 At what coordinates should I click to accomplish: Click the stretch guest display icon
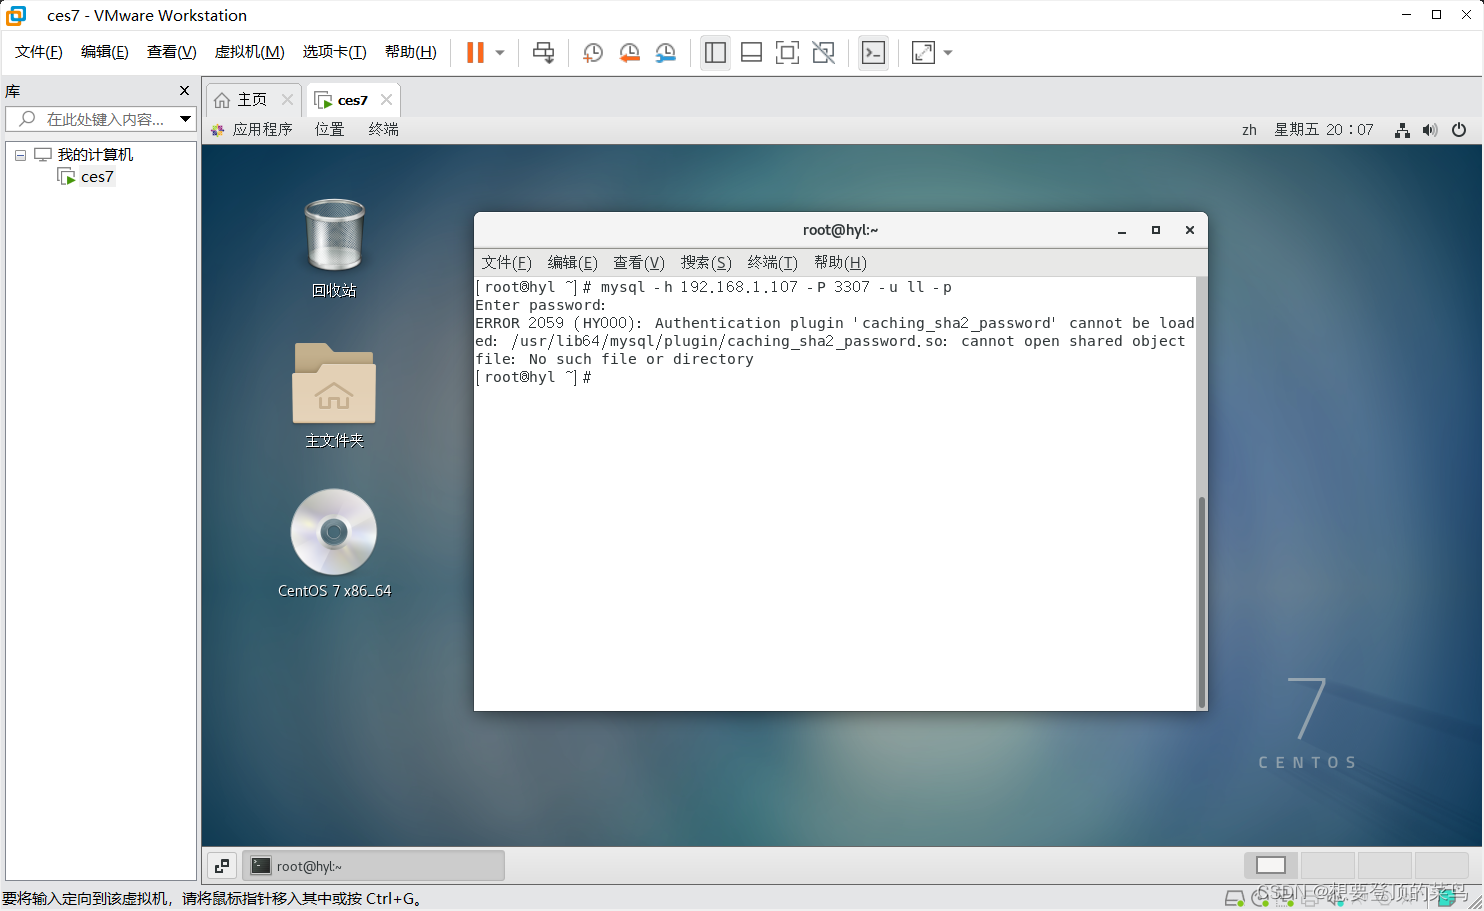pyautogui.click(x=923, y=53)
